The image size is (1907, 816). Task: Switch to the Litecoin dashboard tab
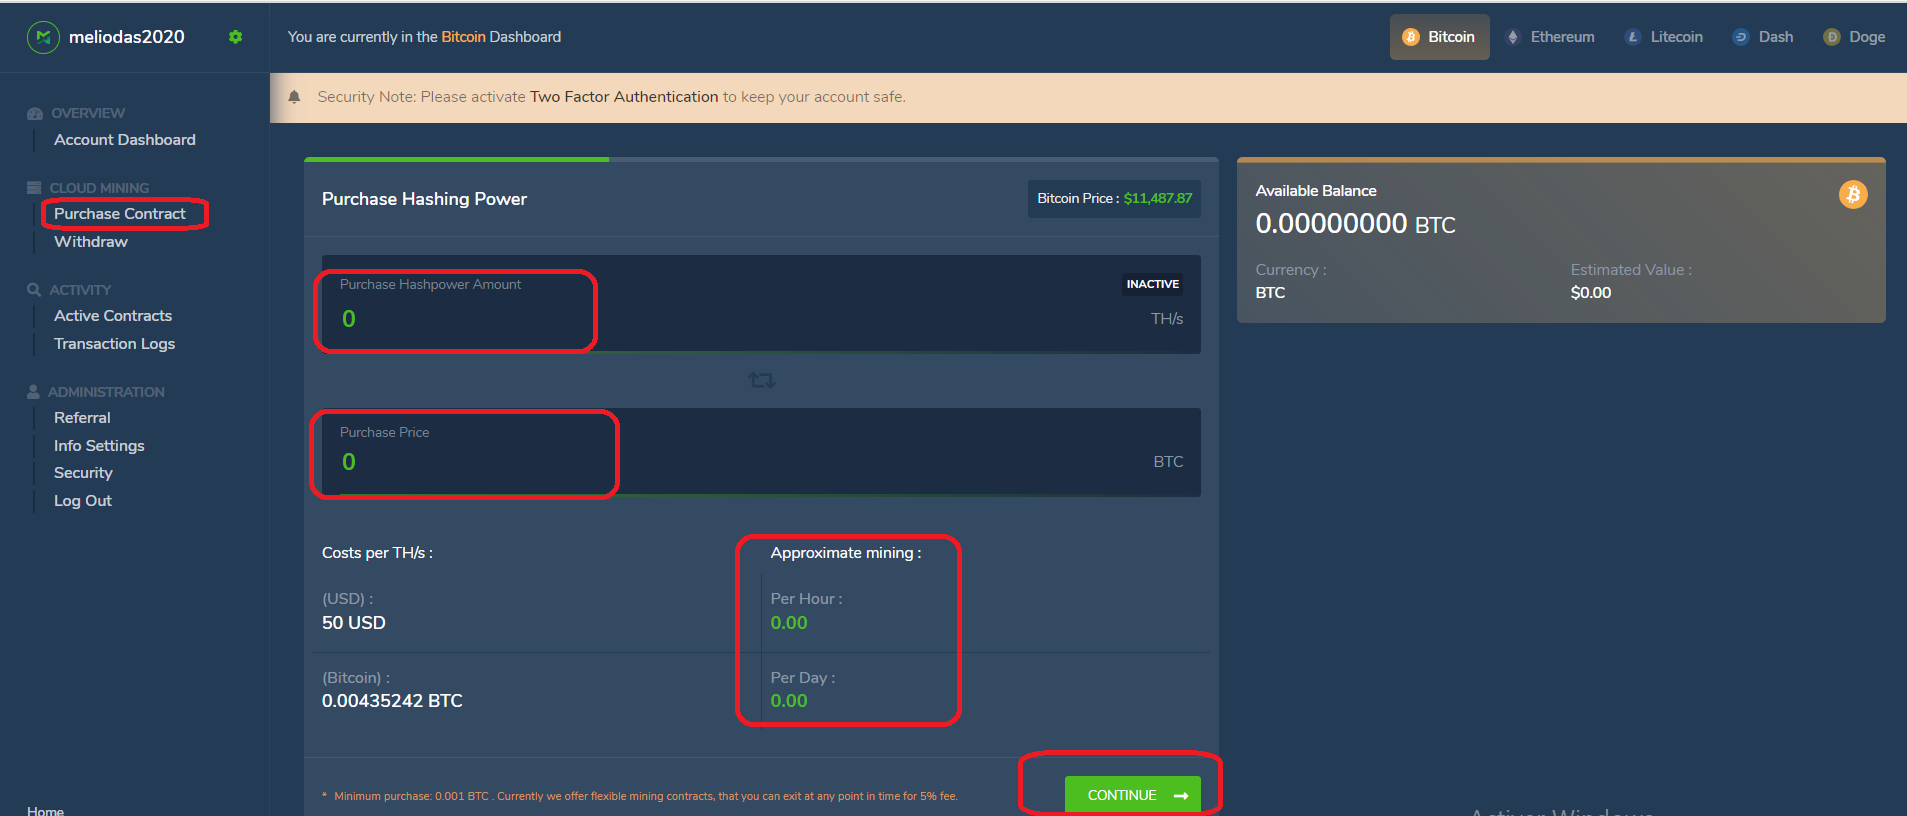(x=1665, y=37)
